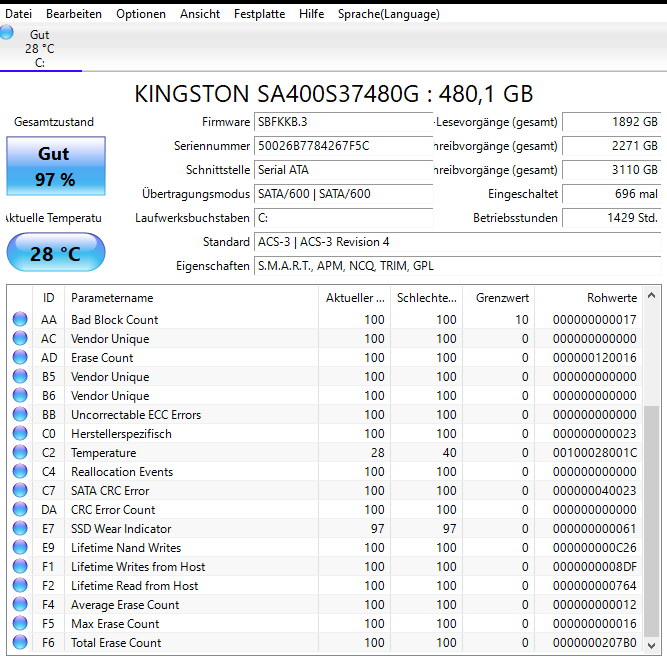The image size is (667, 662).
Task: Click the 28 °C temperature button
Action: coord(56,252)
